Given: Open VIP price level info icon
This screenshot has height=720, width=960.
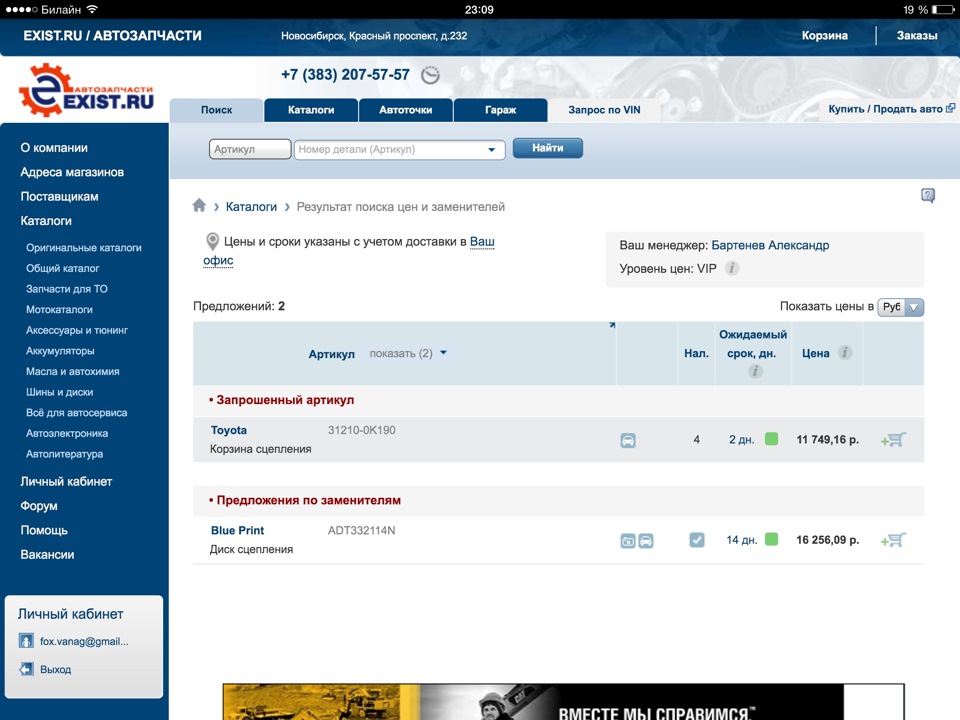Looking at the screenshot, I should (732, 268).
